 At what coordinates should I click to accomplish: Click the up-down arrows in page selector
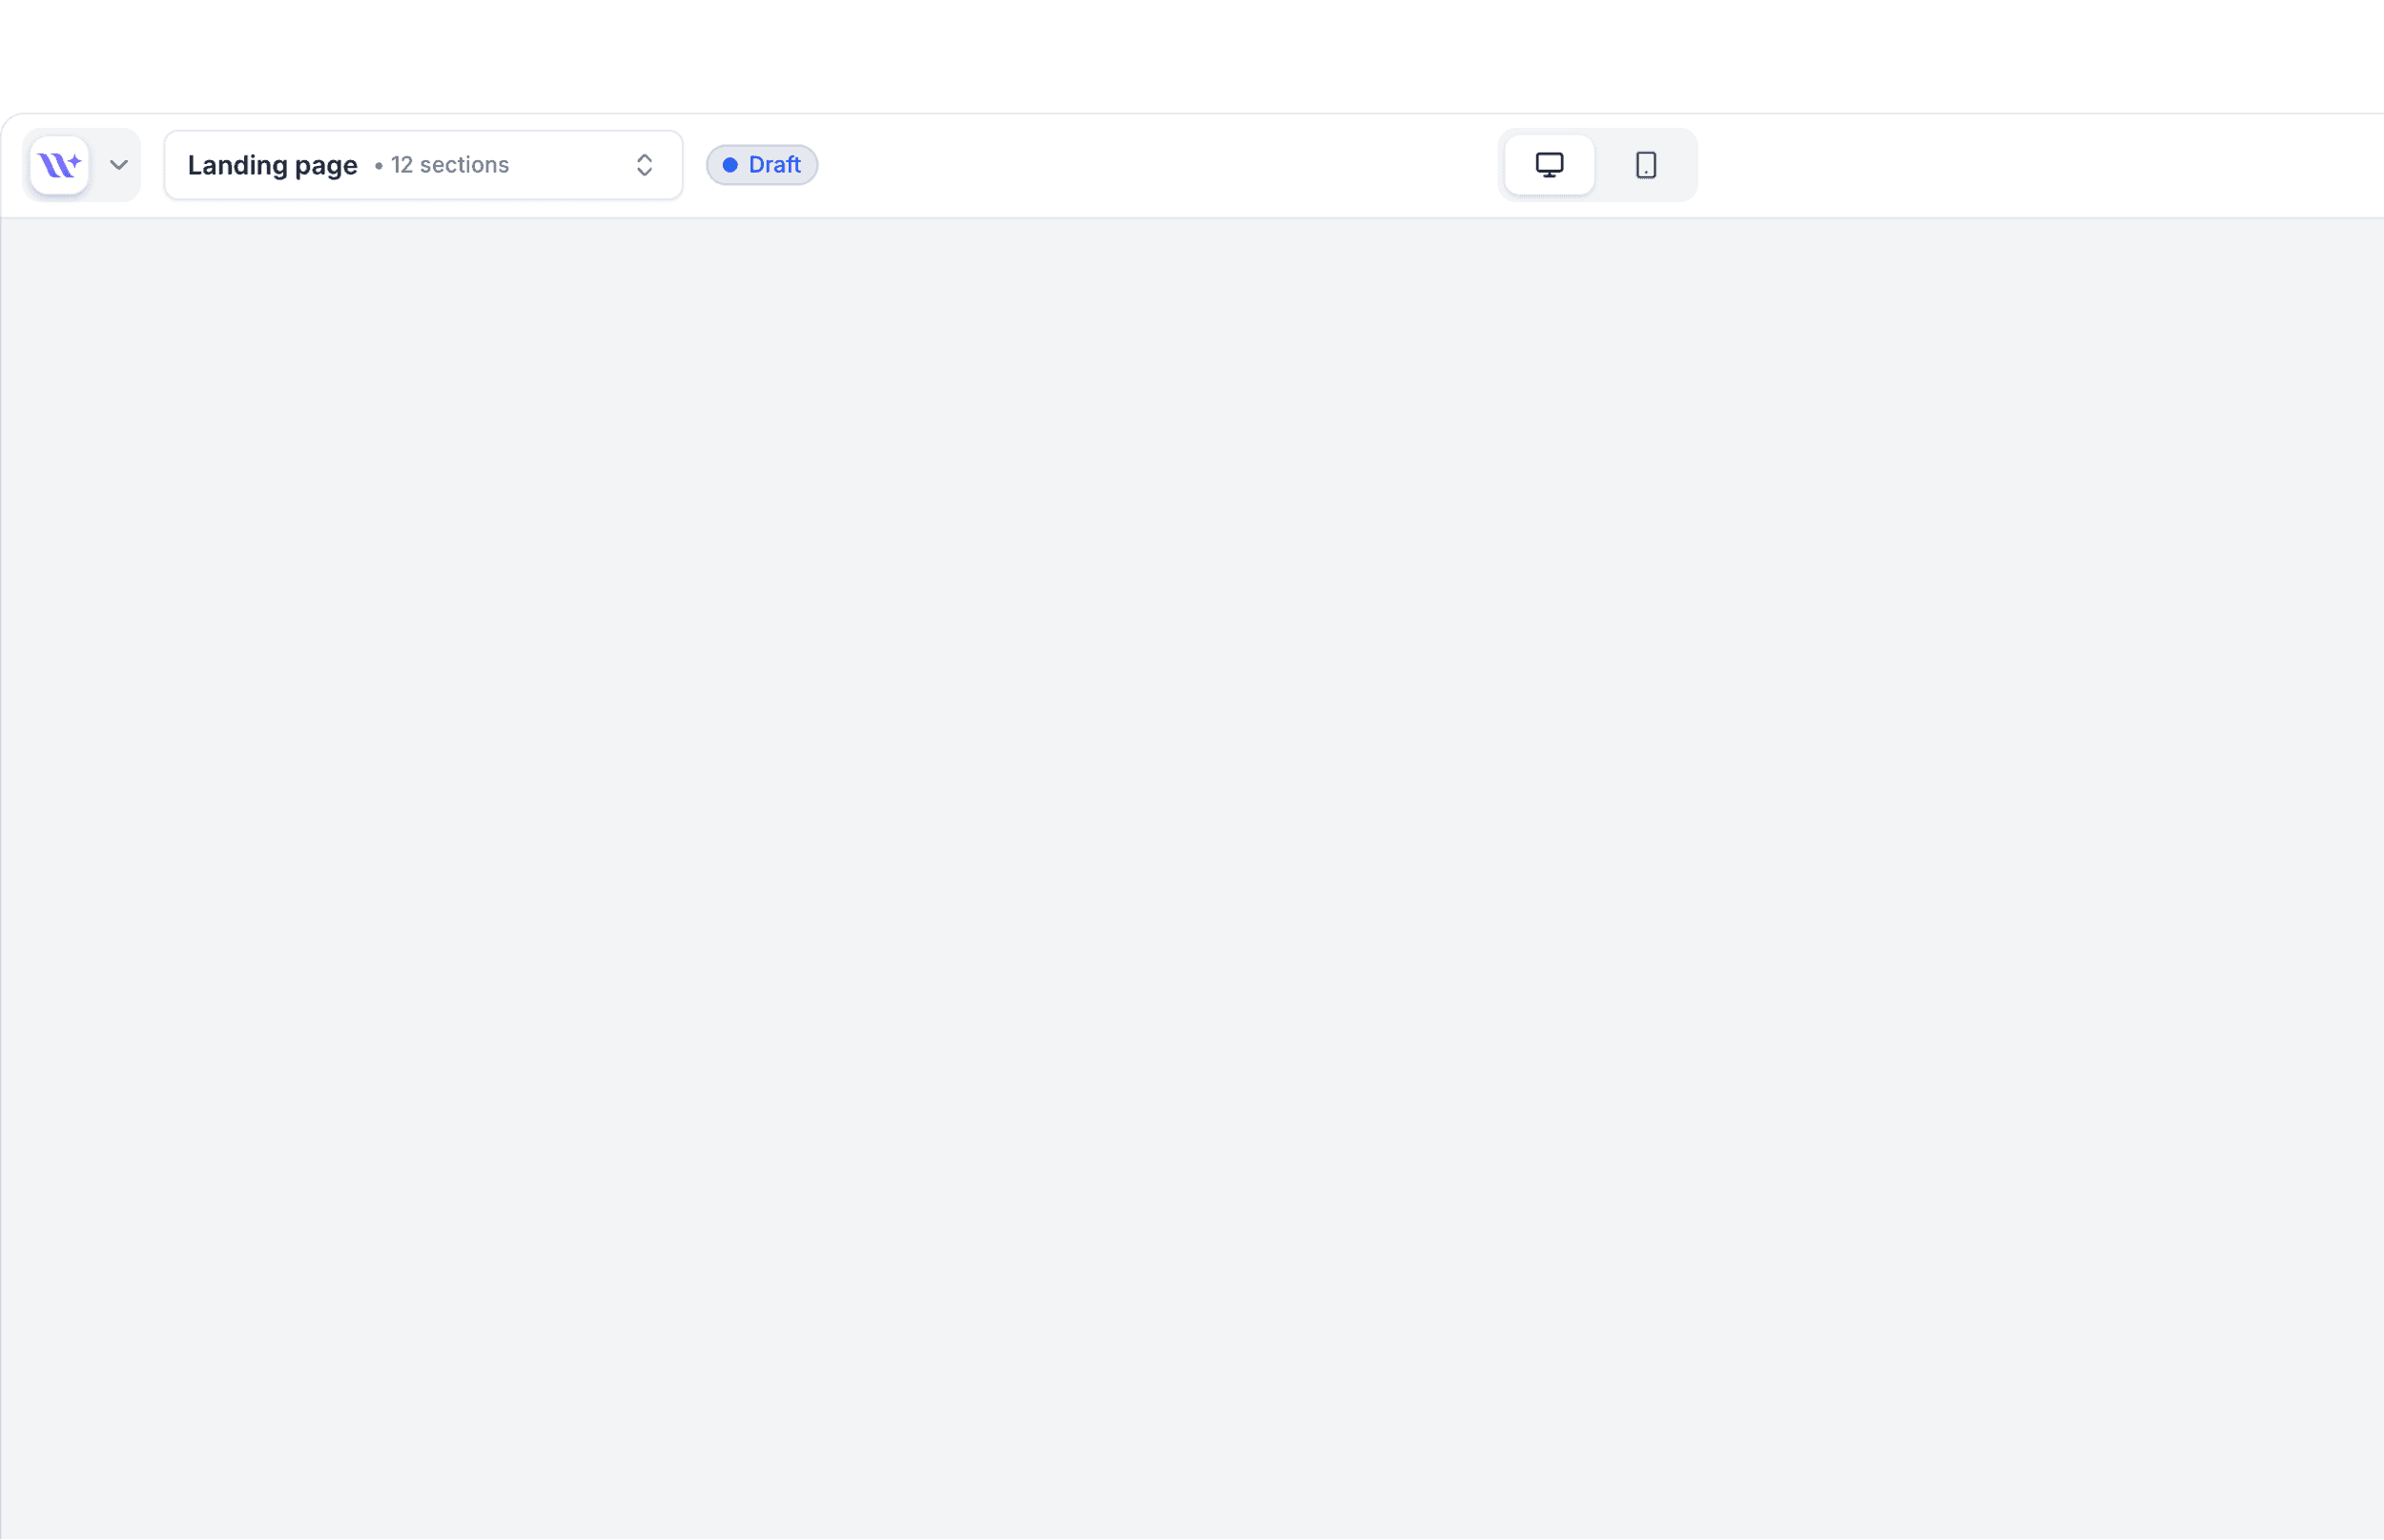[644, 165]
